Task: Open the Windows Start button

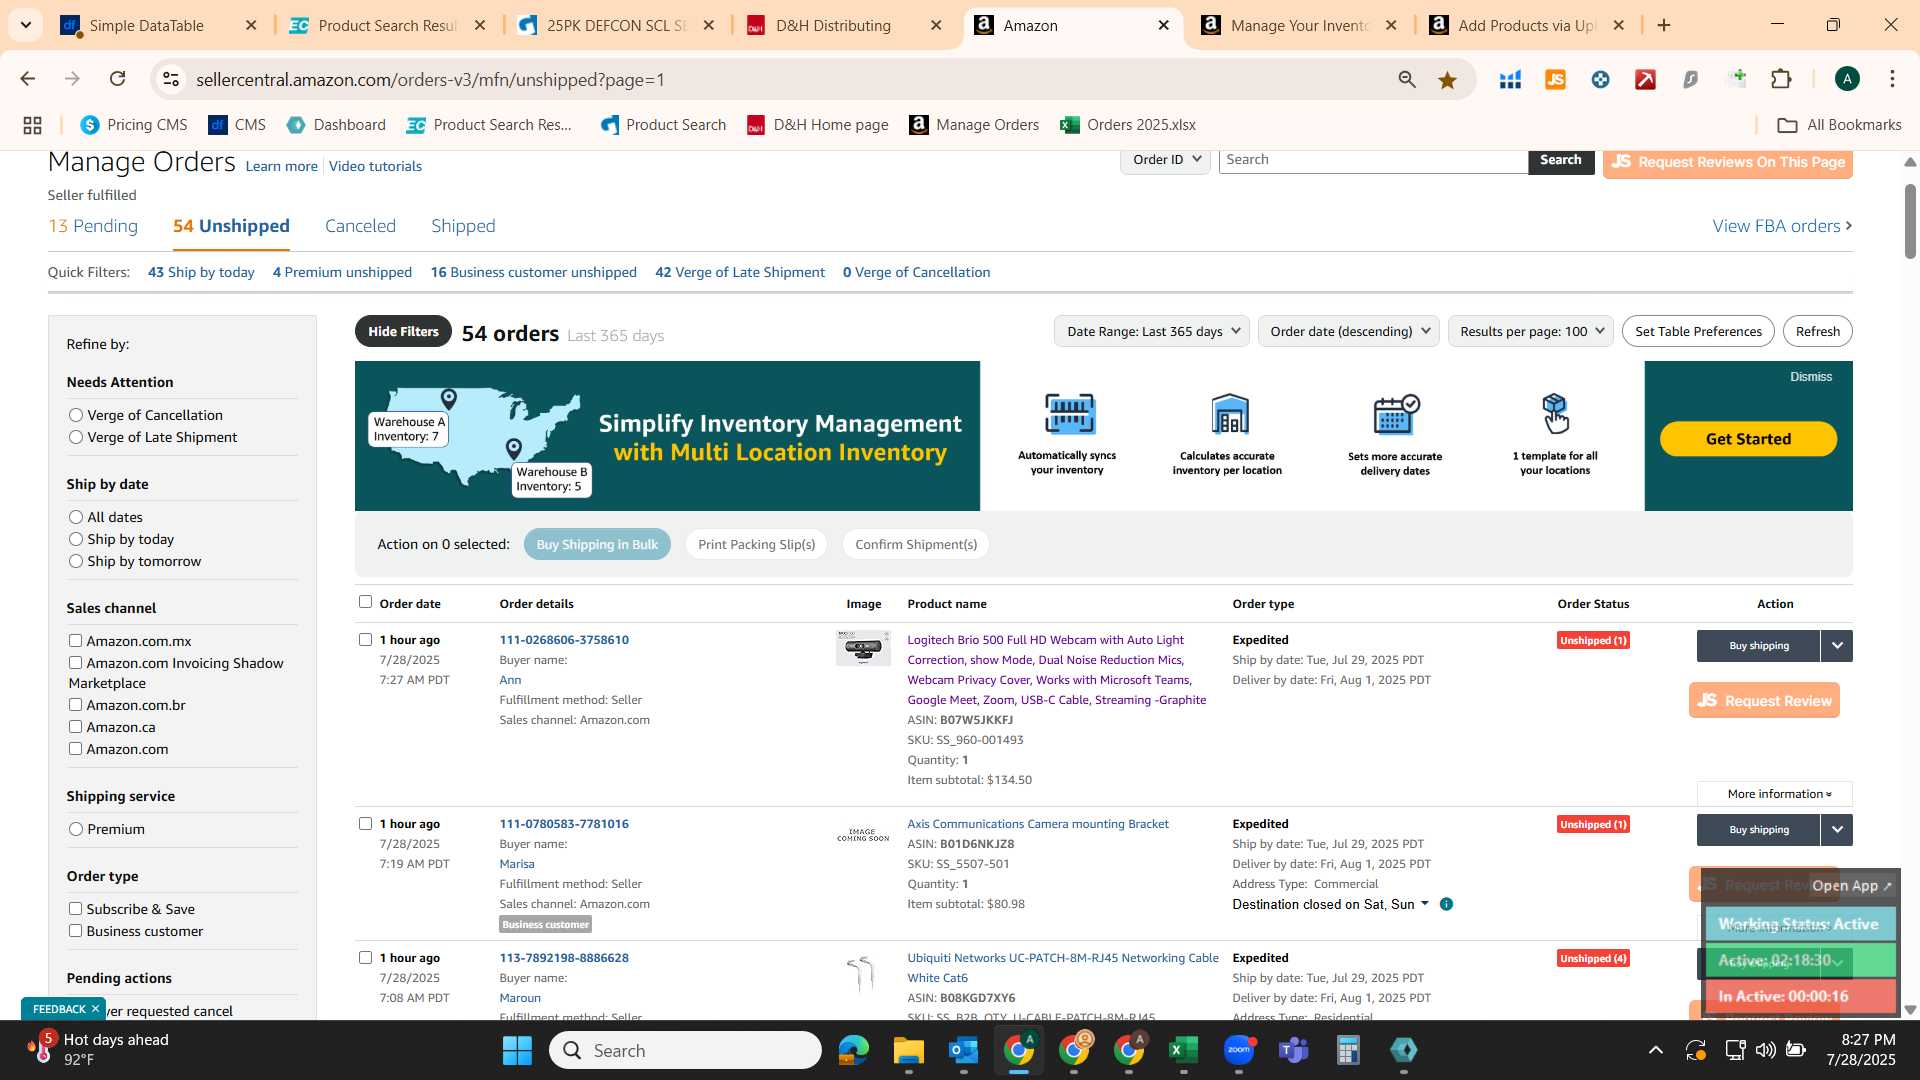Action: click(517, 1050)
